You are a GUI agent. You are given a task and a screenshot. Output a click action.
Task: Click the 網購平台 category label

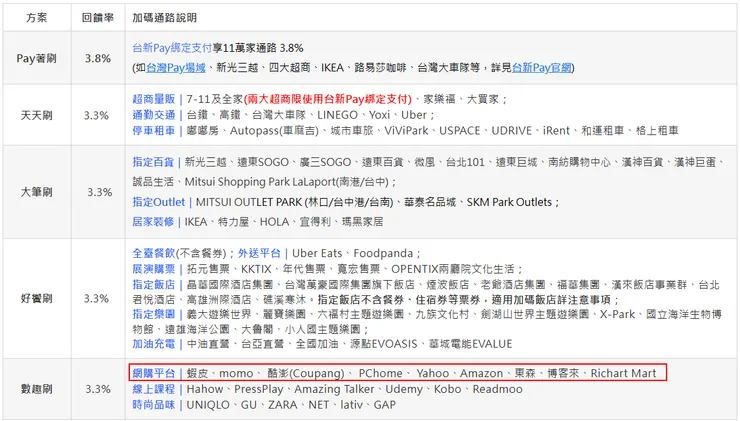pos(154,373)
